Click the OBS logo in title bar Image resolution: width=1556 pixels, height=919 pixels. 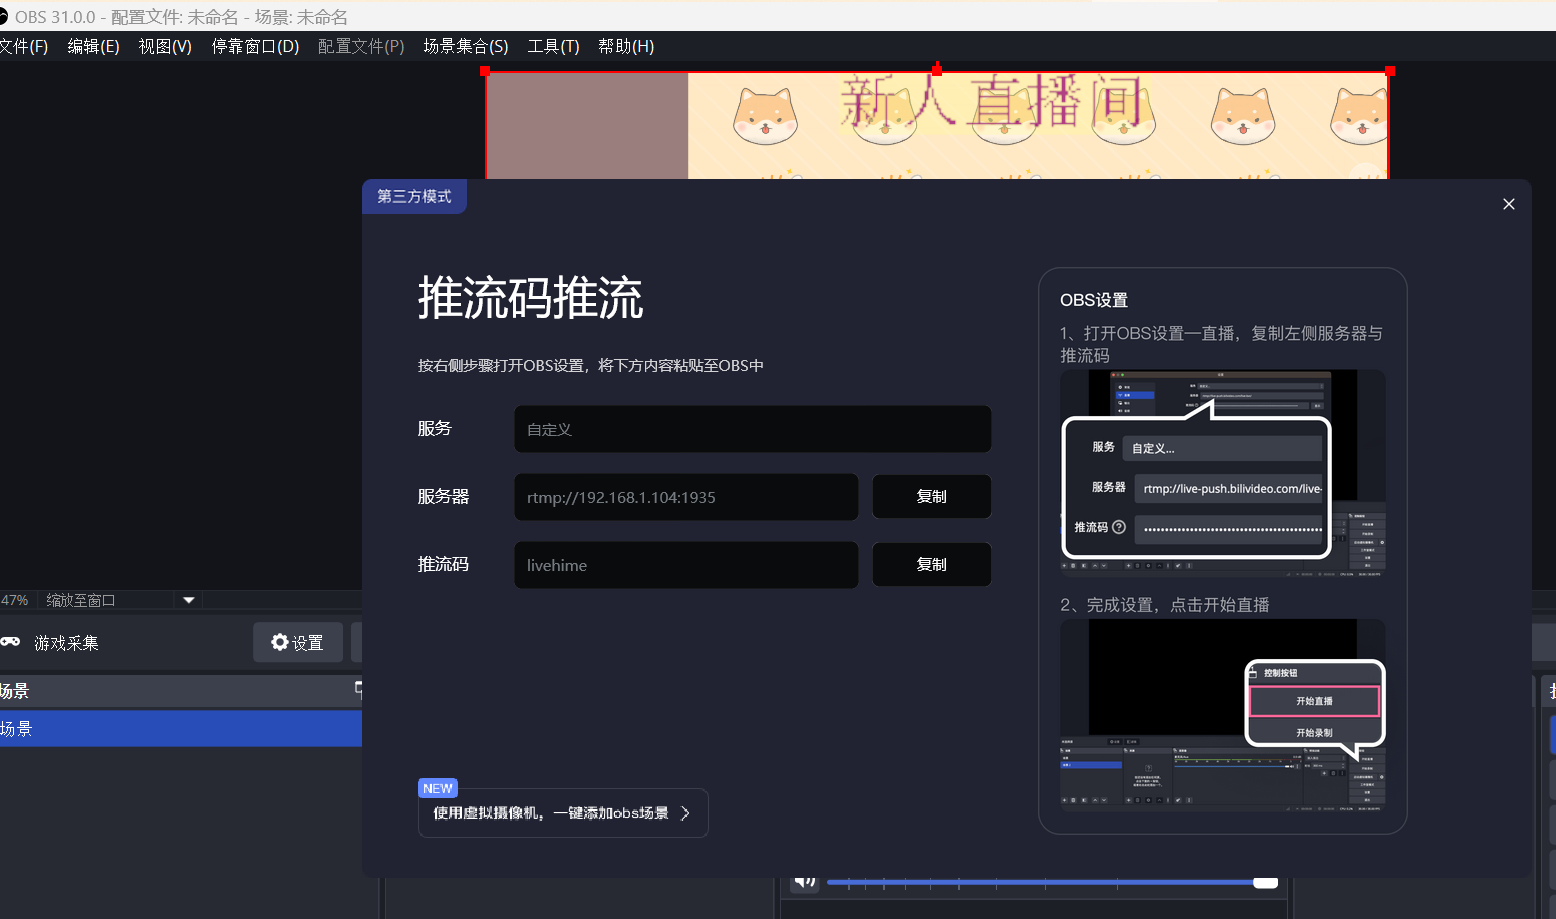click(3, 16)
